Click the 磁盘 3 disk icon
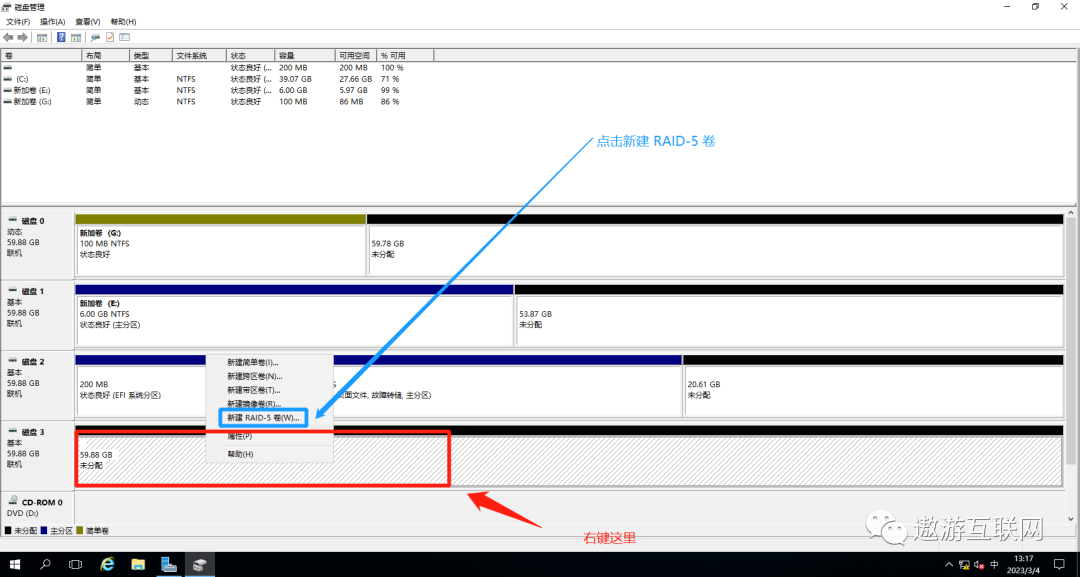 (x=12, y=432)
